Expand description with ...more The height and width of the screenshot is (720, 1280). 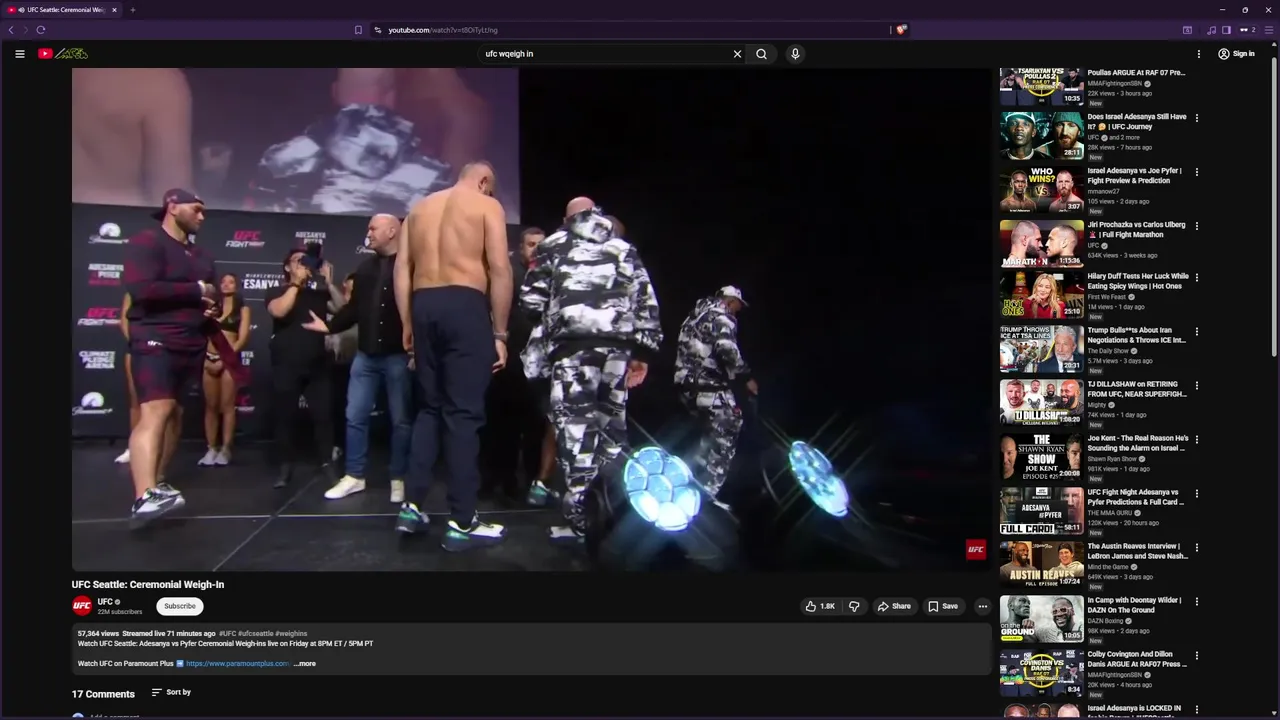(305, 664)
